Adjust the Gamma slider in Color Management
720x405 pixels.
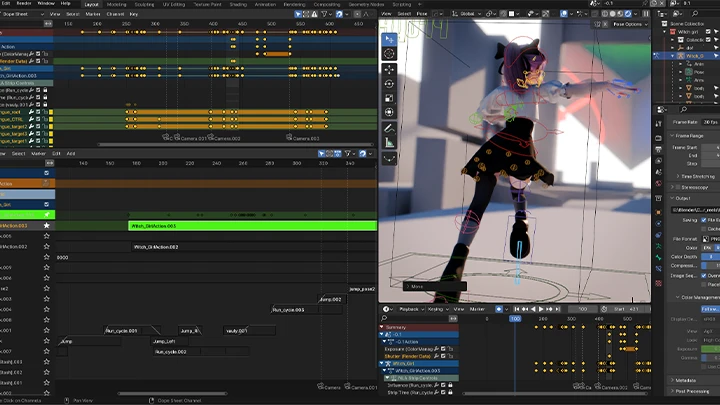710,358
